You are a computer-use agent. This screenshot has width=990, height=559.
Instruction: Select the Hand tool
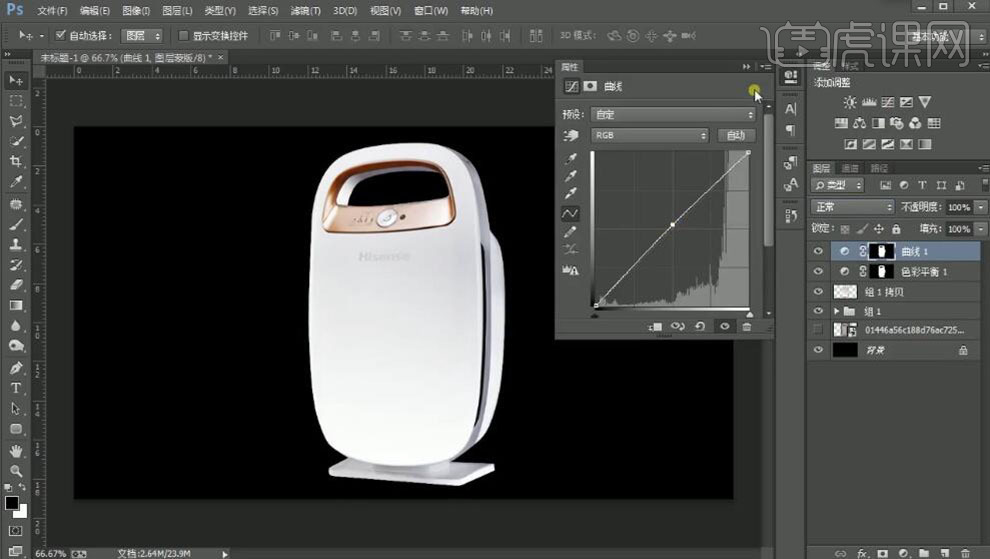coord(16,450)
